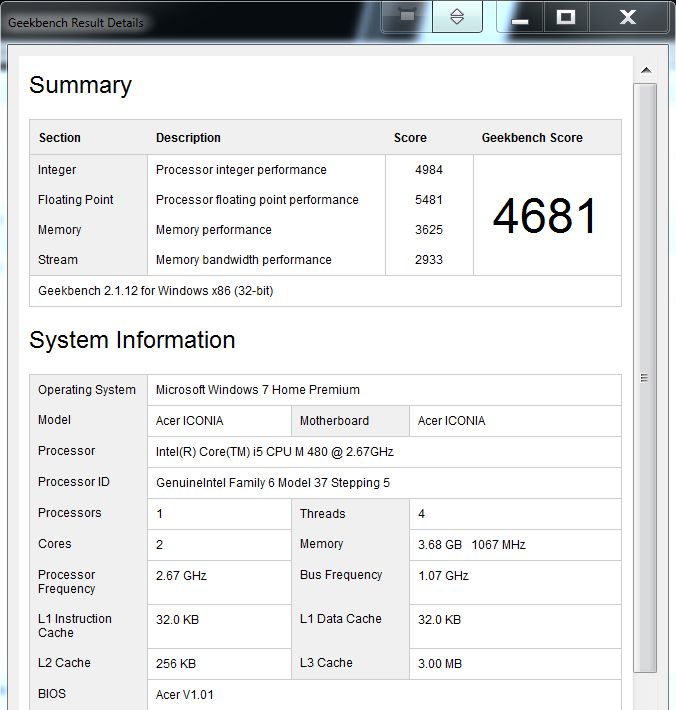This screenshot has height=710, width=676.
Task: Click the 'Stream' section name
Action: click(x=58, y=260)
